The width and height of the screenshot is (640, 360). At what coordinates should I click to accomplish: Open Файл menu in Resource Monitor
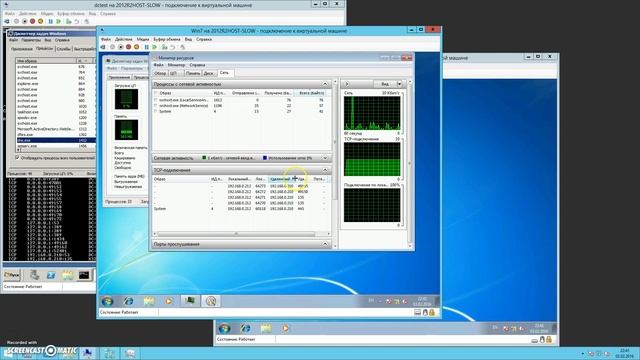click(x=159, y=65)
